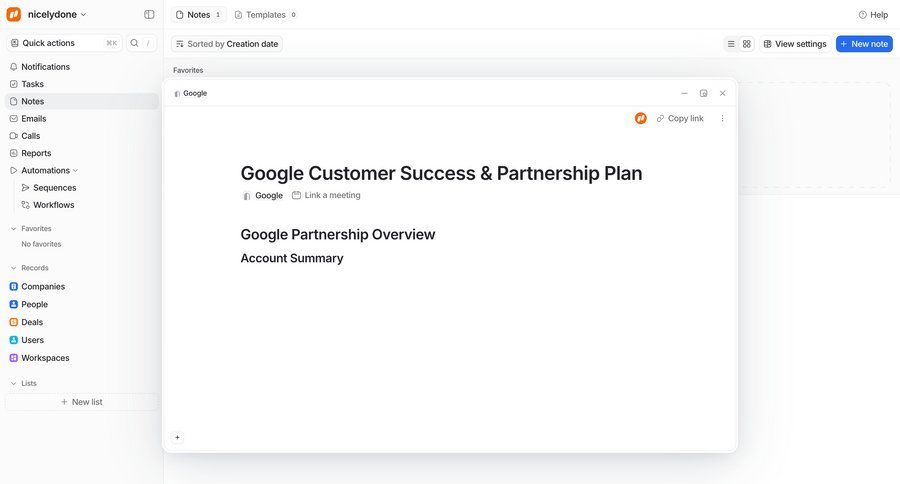Click the note options three-dot icon
The height and width of the screenshot is (484, 900).
pos(722,118)
